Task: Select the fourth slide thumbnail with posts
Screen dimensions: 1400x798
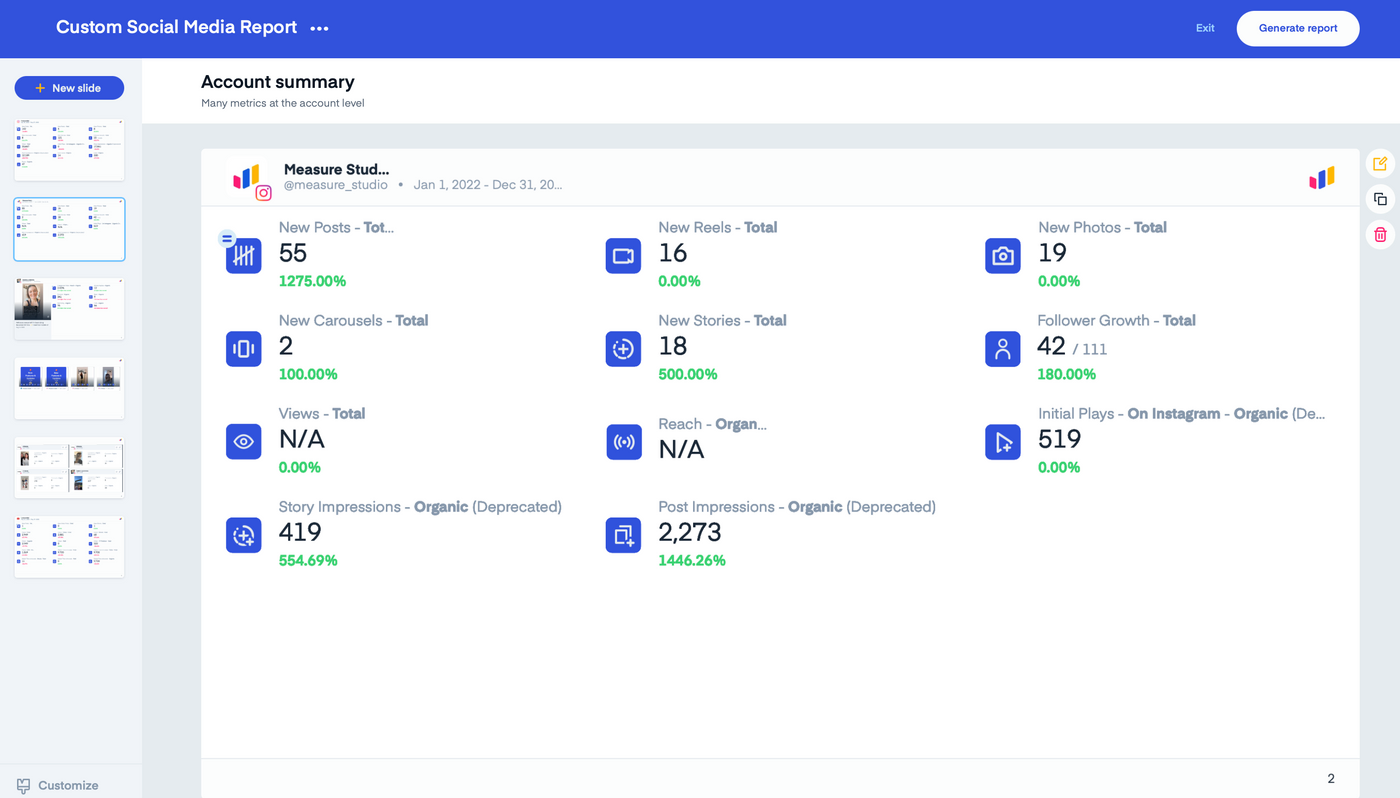Action: point(69,388)
